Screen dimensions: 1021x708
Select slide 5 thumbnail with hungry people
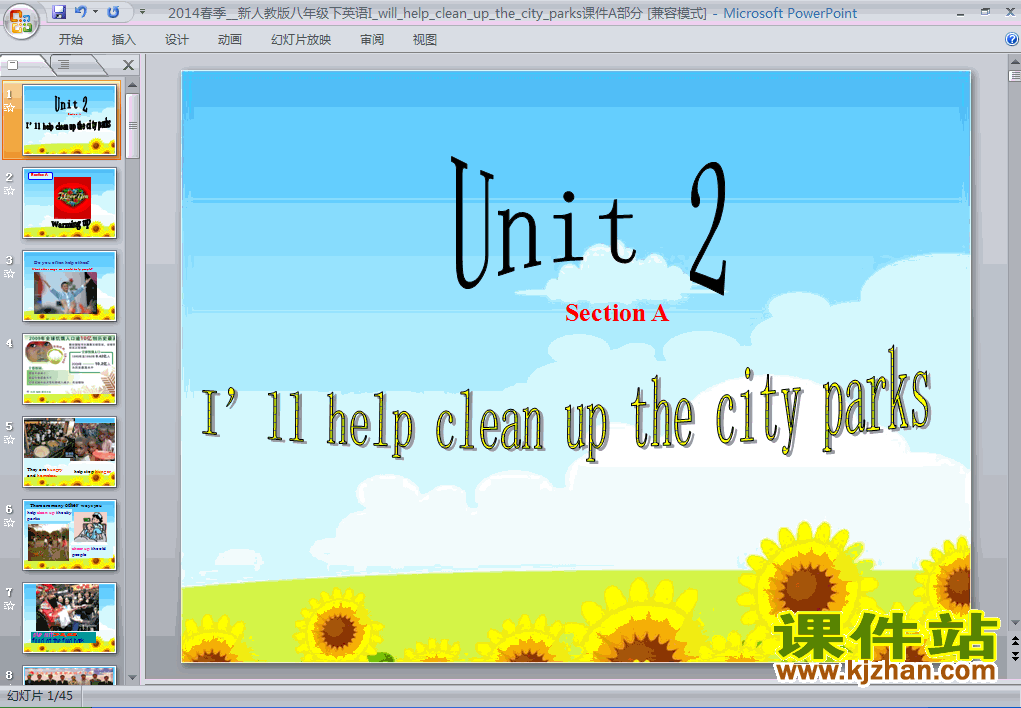pyautogui.click(x=70, y=452)
